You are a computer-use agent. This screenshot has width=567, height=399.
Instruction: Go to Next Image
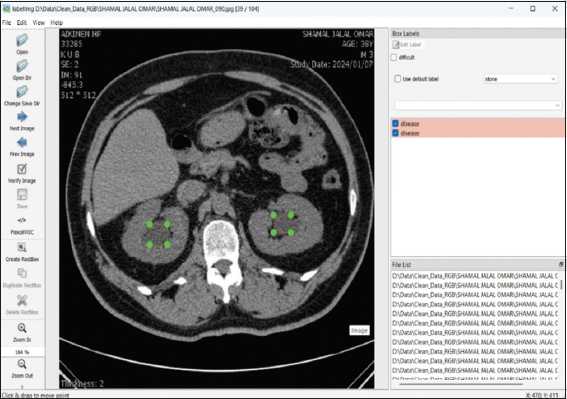(22, 117)
